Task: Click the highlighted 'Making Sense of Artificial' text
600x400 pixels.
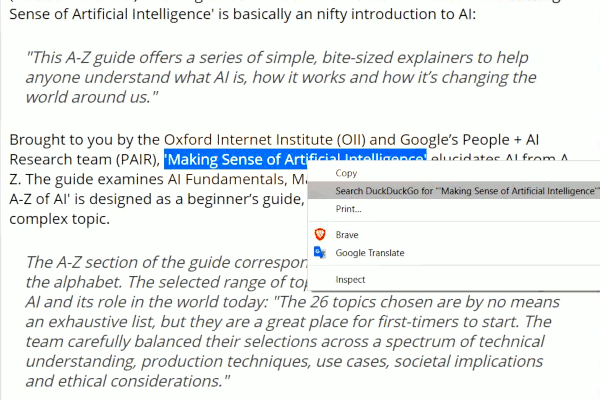Action: coord(236,159)
